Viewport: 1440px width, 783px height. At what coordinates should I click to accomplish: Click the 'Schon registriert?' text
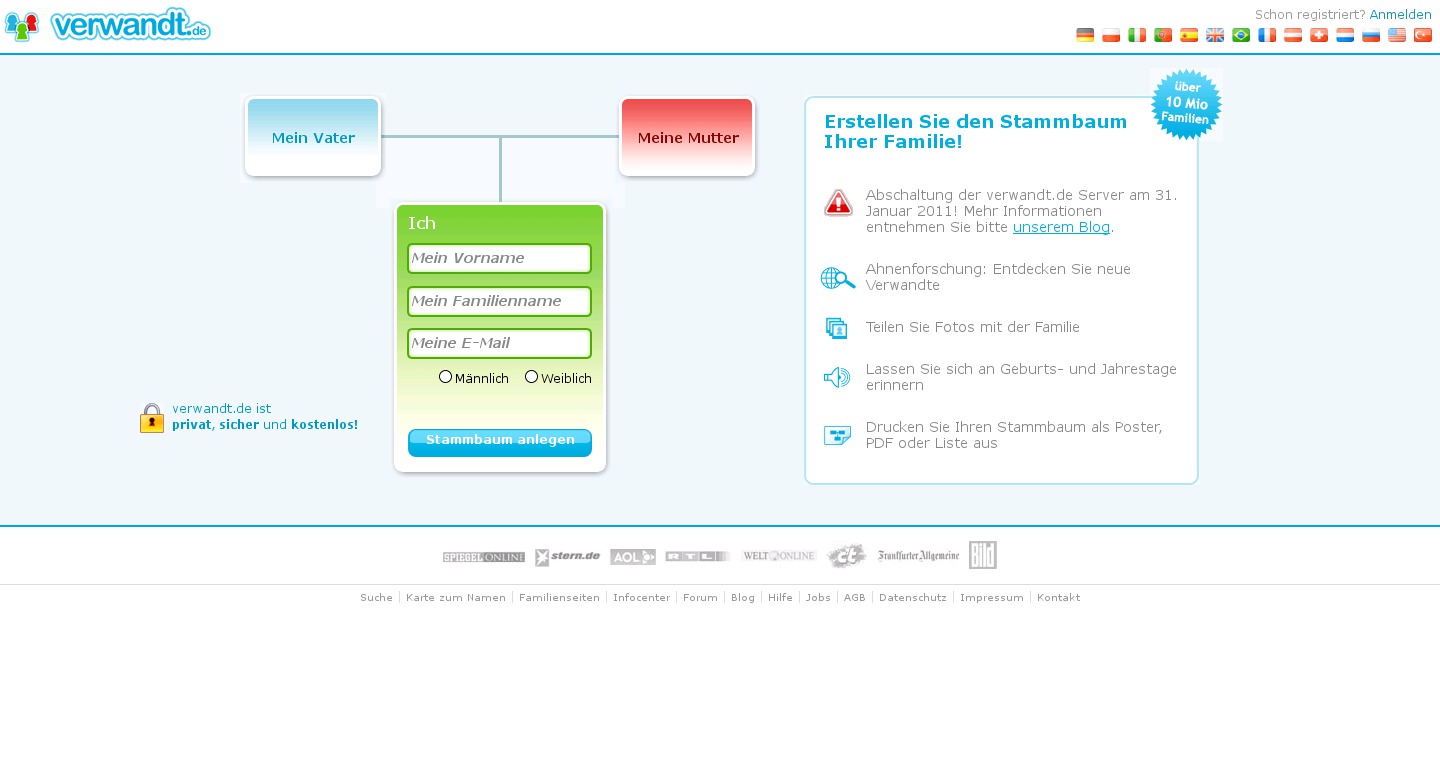tap(1310, 15)
